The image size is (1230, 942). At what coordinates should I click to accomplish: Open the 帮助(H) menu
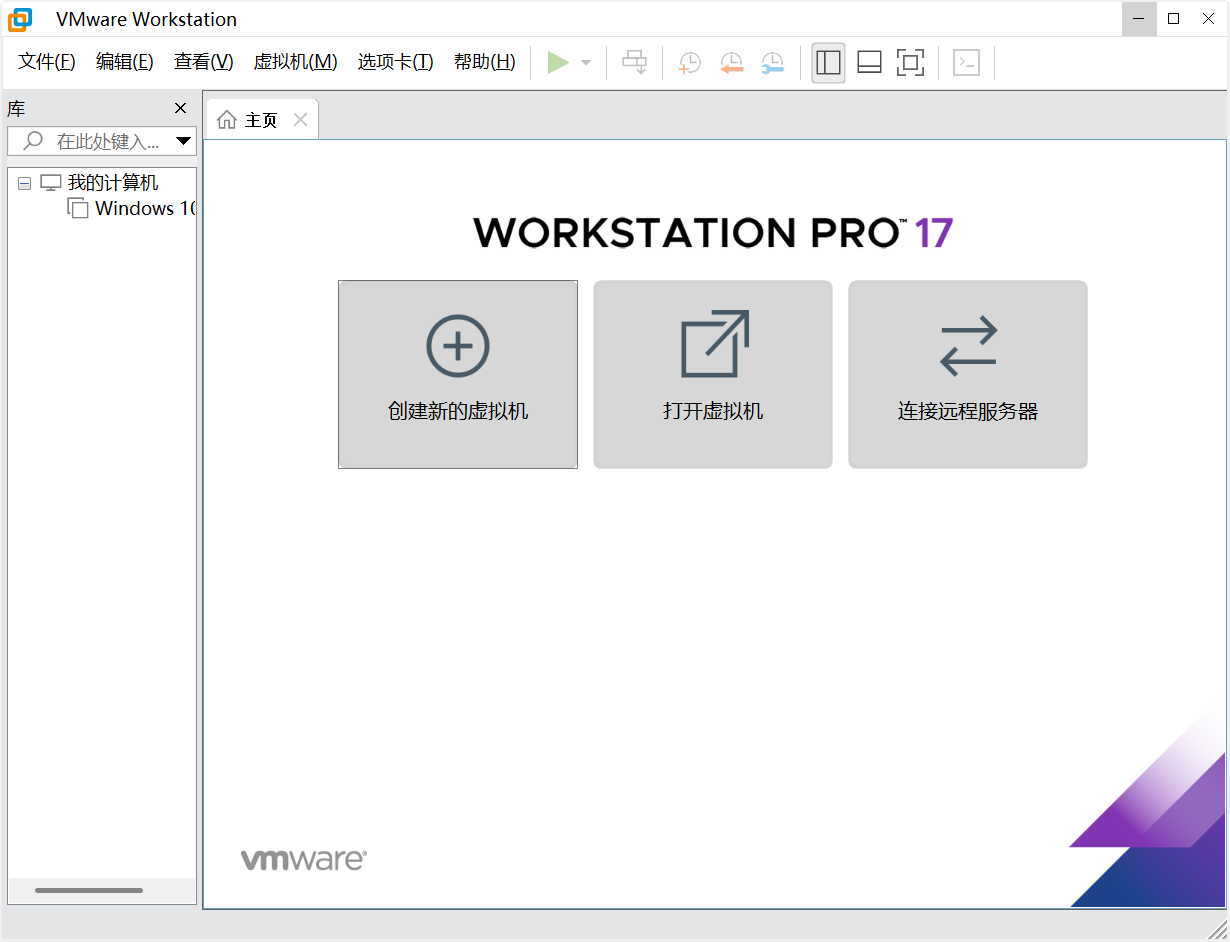(485, 62)
